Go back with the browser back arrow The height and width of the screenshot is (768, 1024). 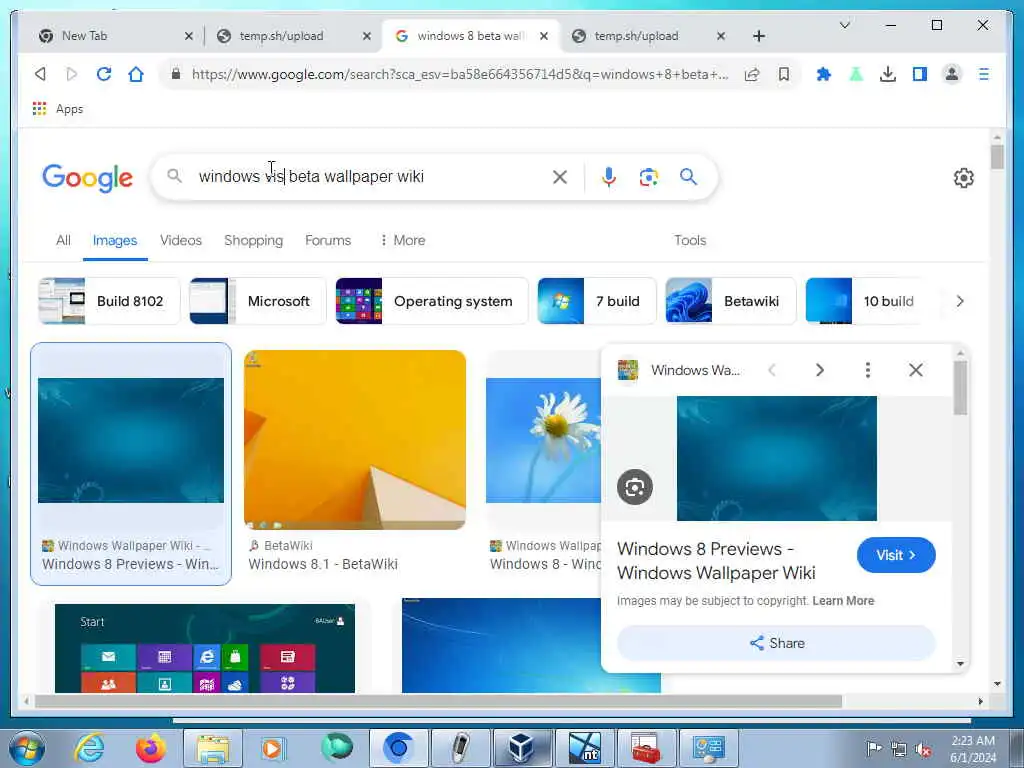pyautogui.click(x=40, y=74)
